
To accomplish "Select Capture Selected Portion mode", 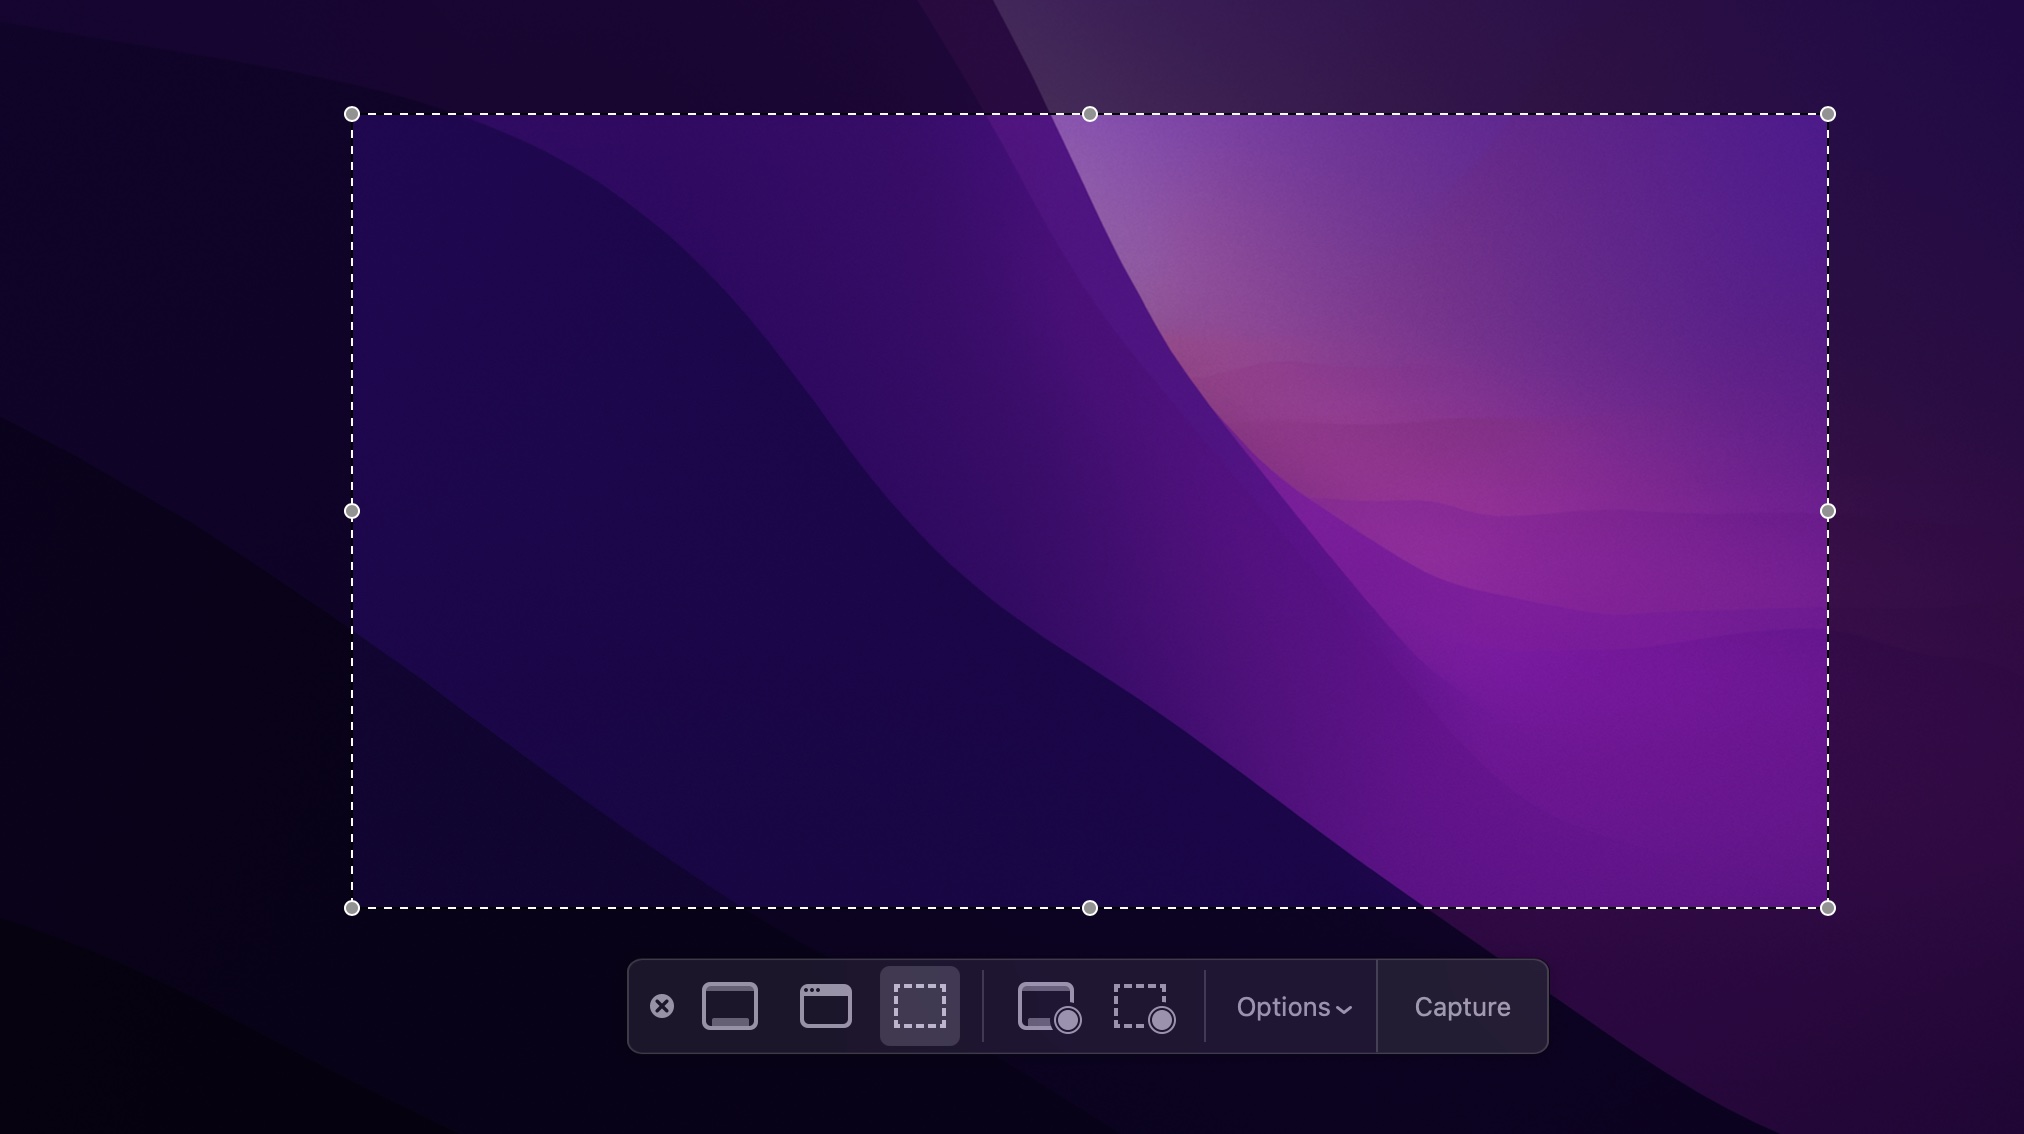I will [920, 1006].
